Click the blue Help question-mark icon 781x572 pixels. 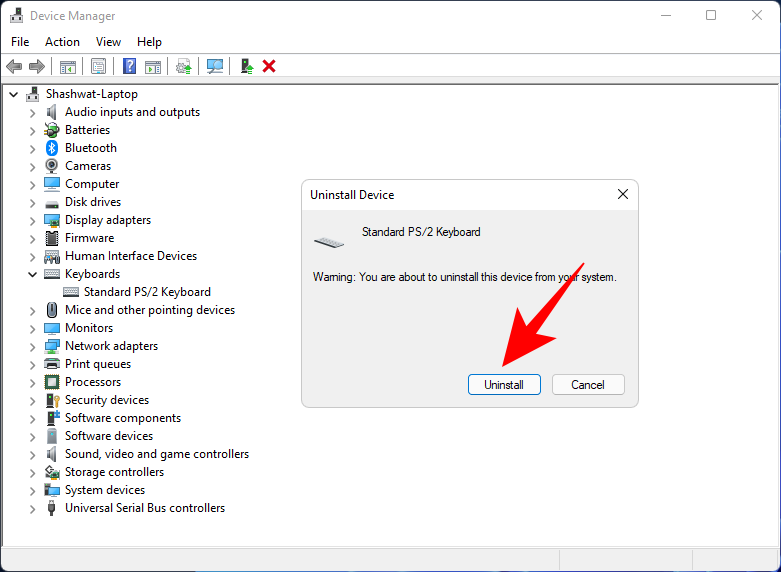point(129,66)
